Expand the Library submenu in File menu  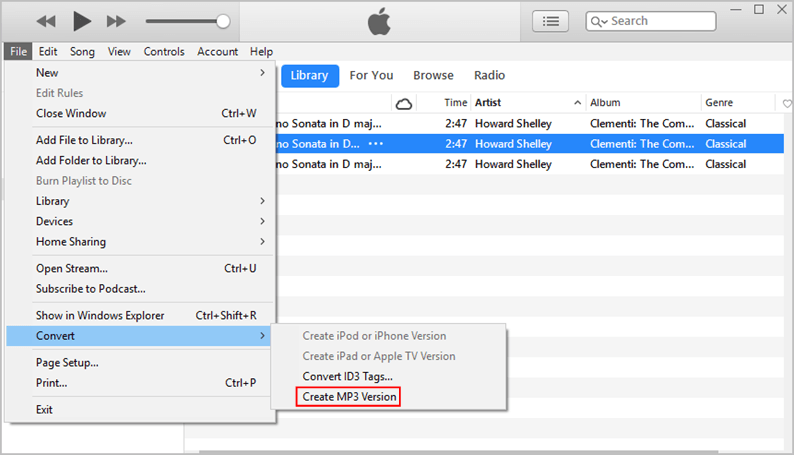[140, 201]
